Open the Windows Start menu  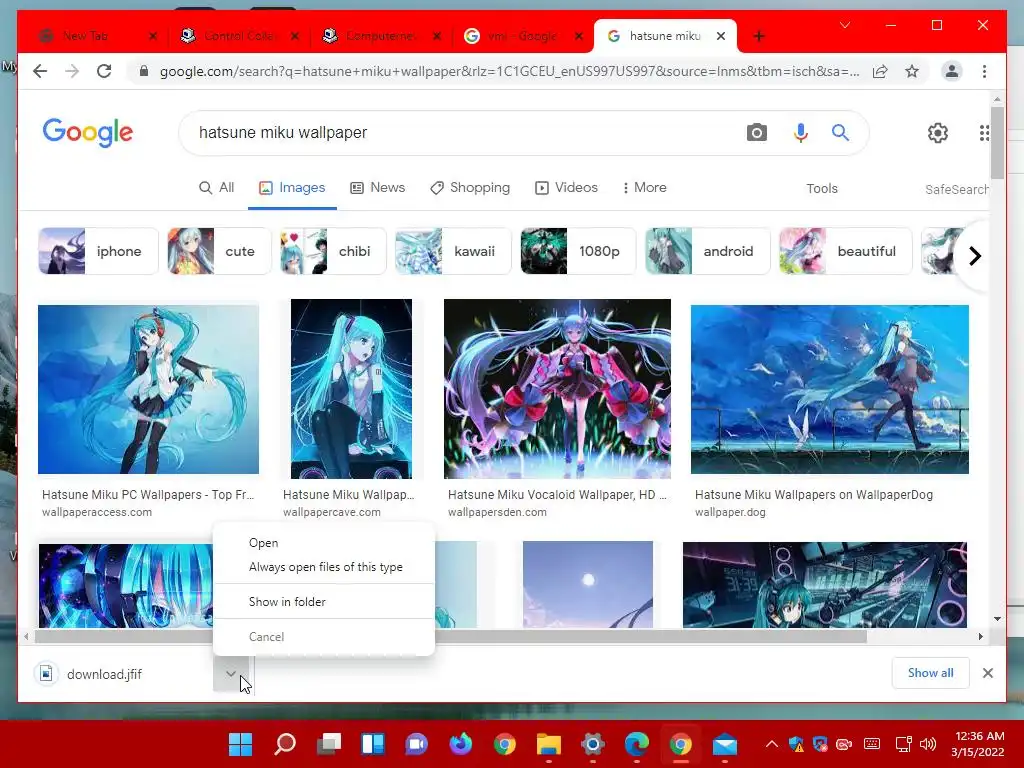coord(240,744)
